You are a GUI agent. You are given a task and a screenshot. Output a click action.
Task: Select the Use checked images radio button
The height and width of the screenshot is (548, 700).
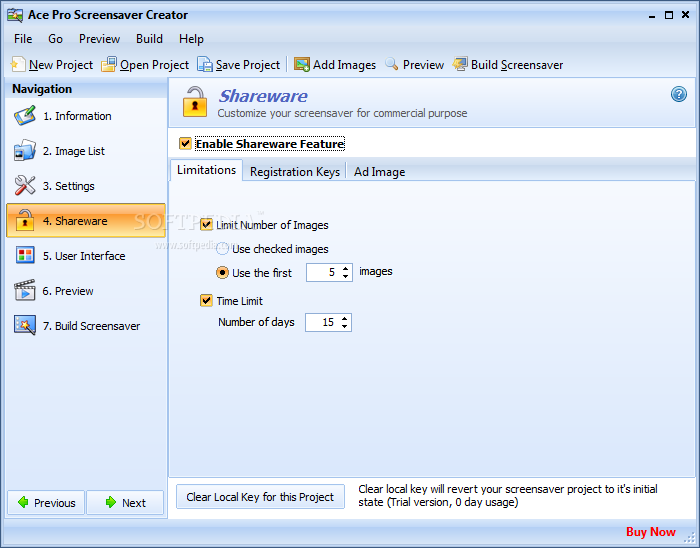[222, 249]
